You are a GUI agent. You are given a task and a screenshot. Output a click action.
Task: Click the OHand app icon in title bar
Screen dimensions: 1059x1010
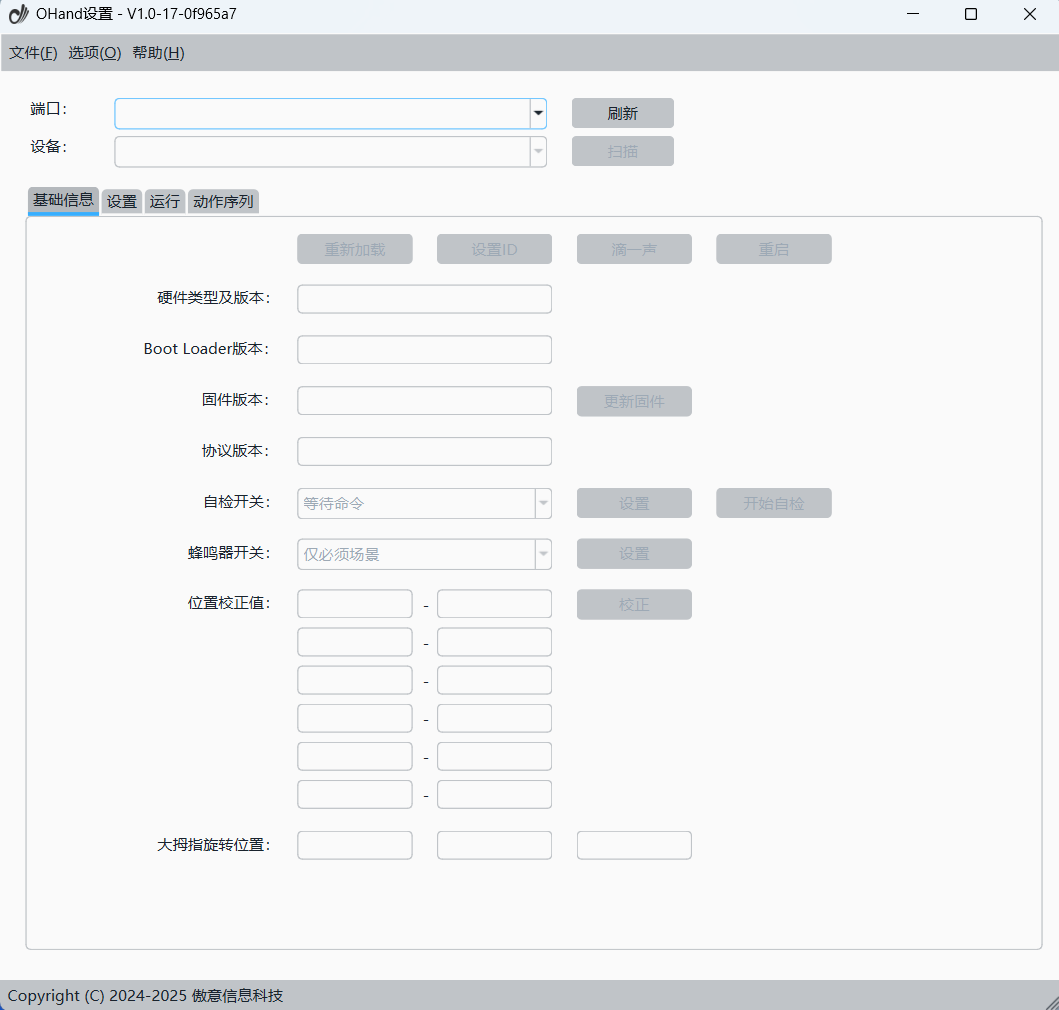18,14
